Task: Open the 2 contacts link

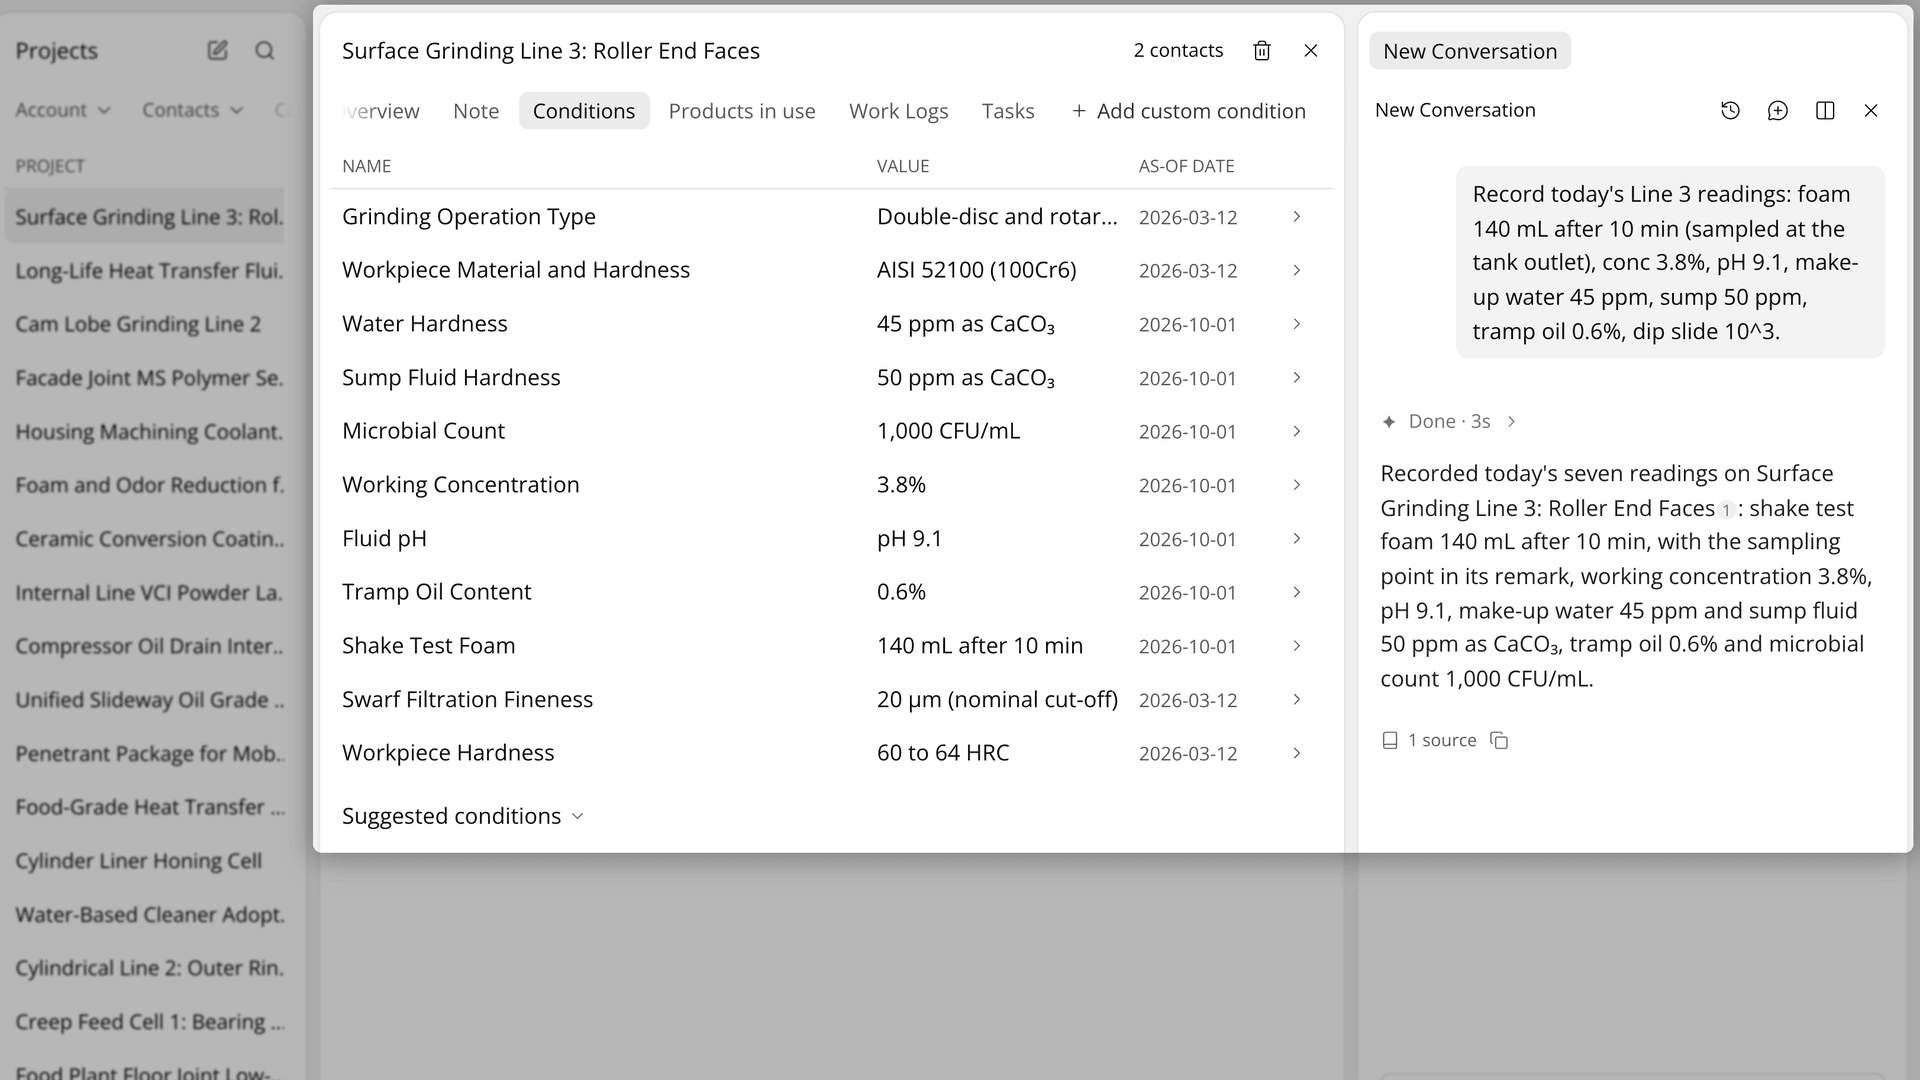Action: pos(1178,50)
